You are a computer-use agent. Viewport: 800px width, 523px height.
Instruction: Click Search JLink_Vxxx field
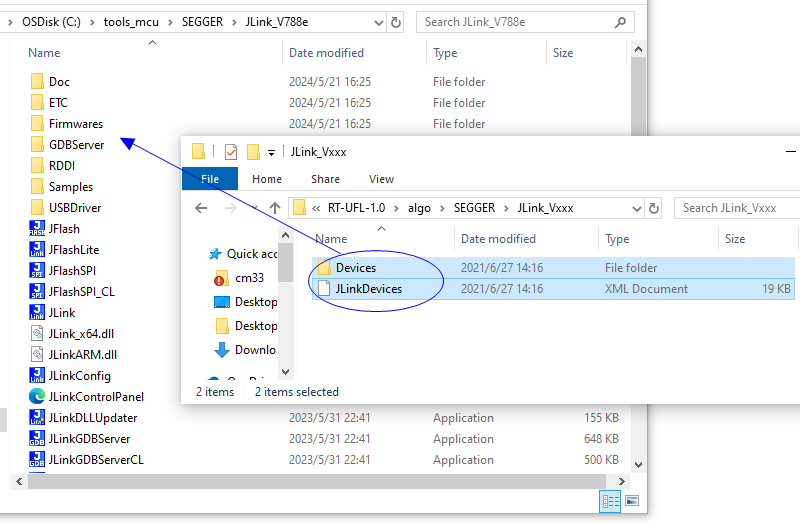tap(737, 208)
